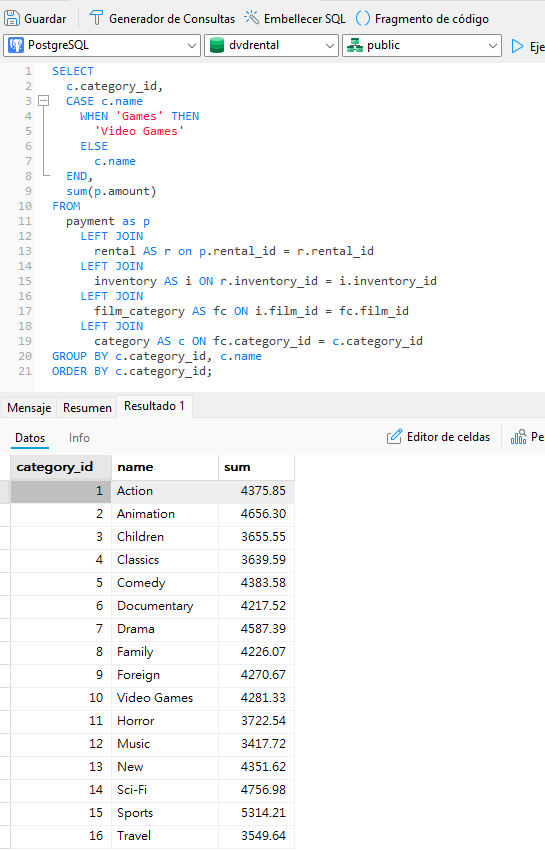Screen dimensions: 545x851
Task: Click the New name cell
Action: [x=164, y=767]
